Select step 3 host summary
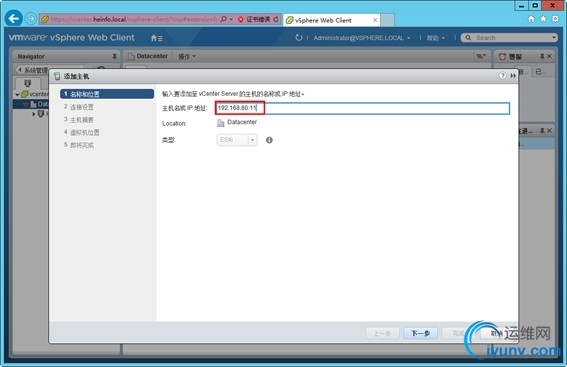This screenshot has height=367, width=567. 79,120
